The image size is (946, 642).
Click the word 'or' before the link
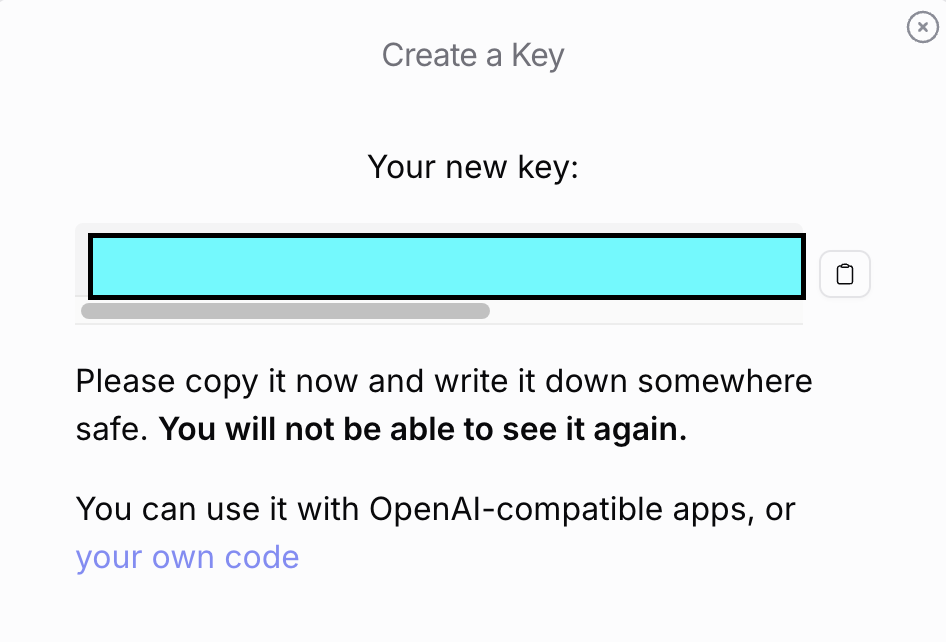pos(781,510)
